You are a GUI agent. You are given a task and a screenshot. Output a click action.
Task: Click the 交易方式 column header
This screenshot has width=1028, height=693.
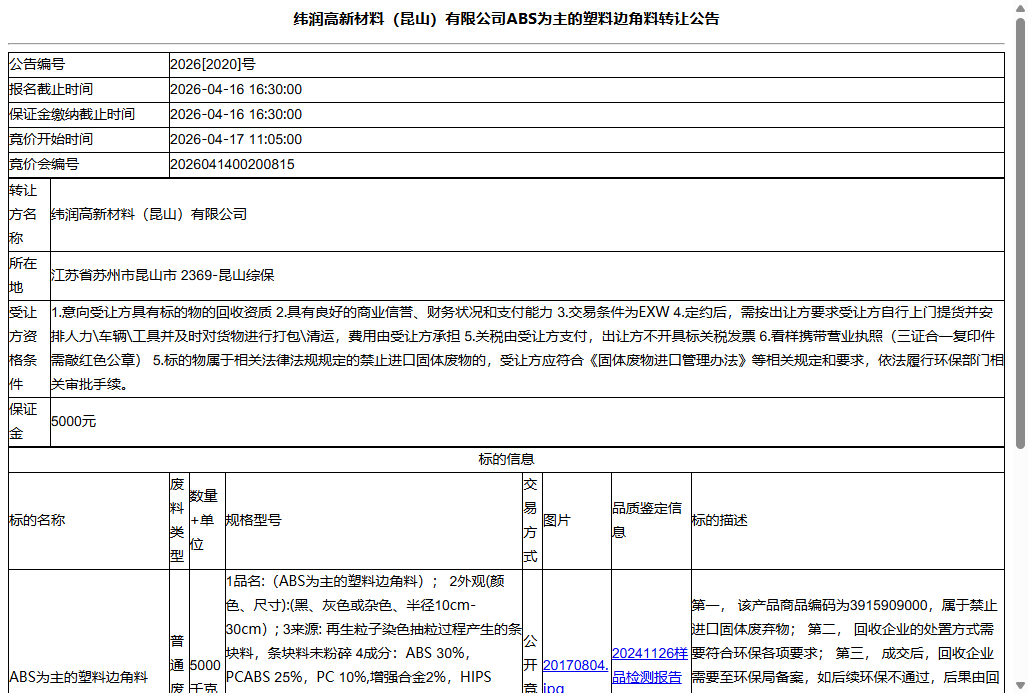(532, 521)
